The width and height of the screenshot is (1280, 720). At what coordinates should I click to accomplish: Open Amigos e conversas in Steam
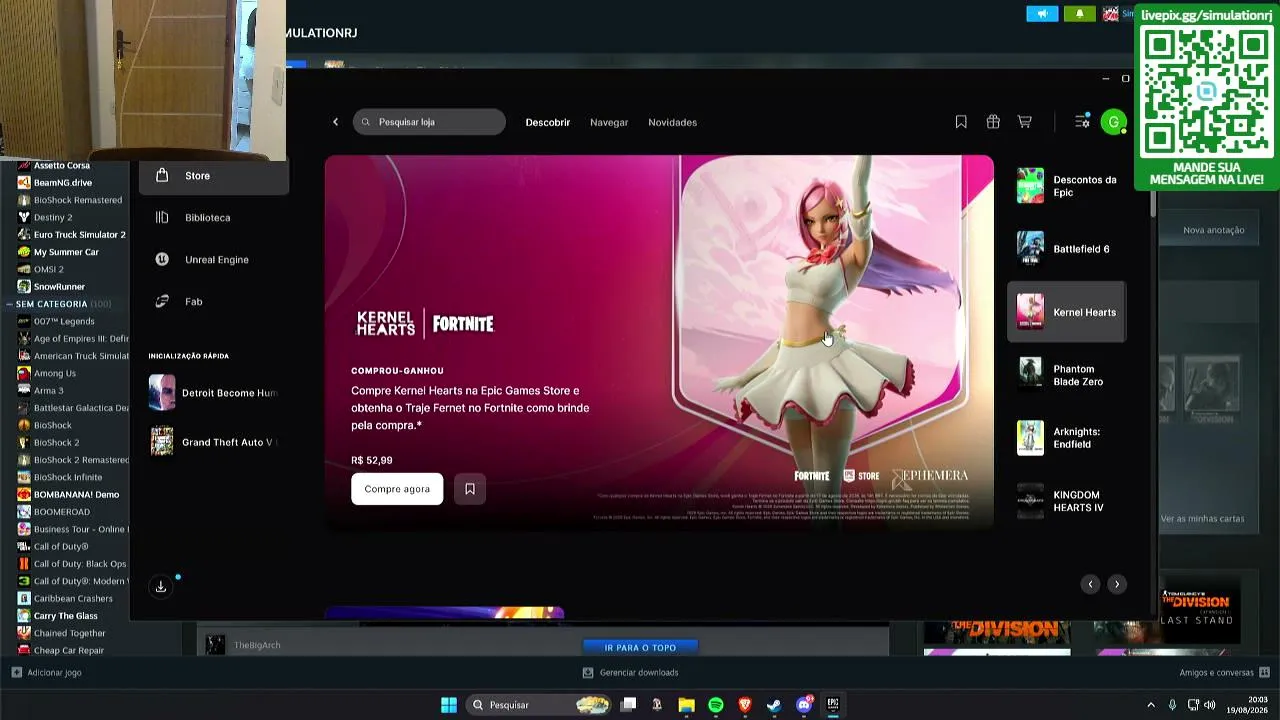[1224, 673]
